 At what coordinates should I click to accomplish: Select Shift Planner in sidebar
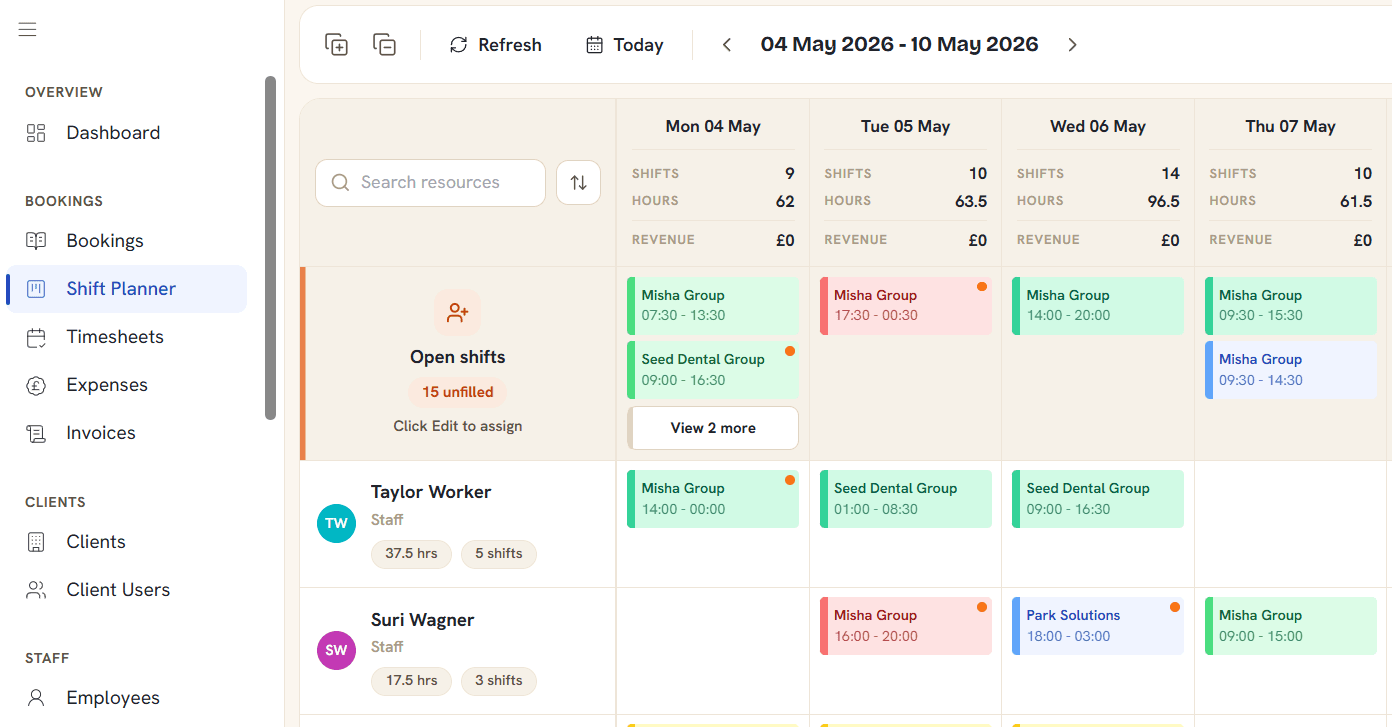coord(126,289)
